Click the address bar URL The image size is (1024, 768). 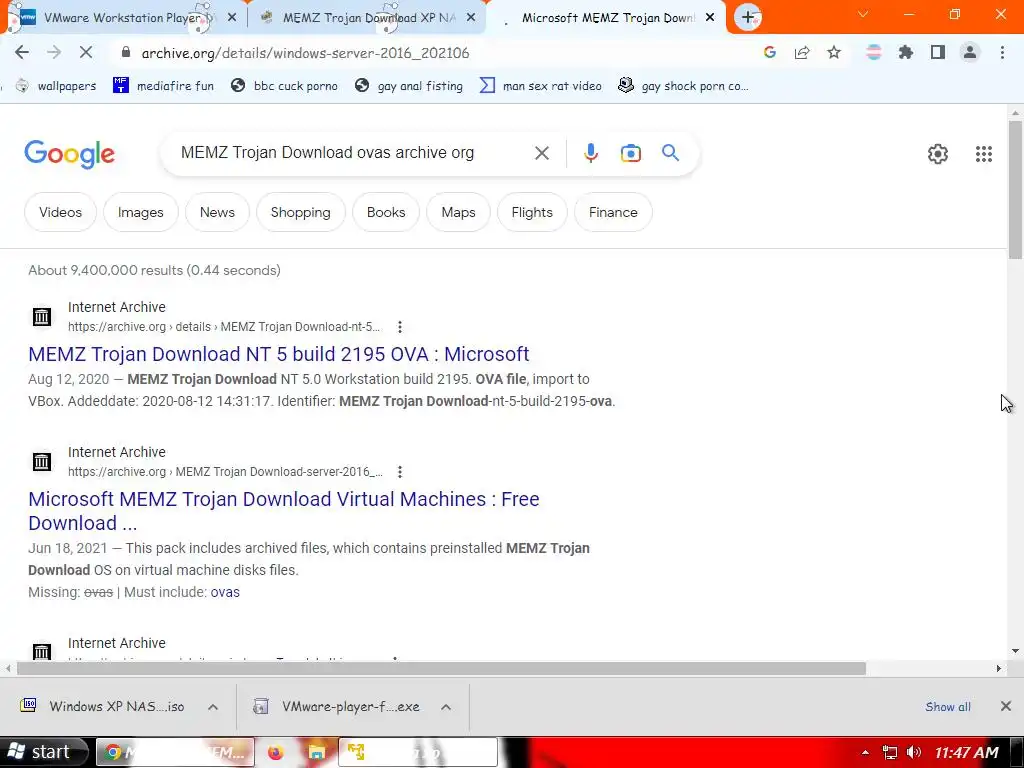click(x=305, y=53)
